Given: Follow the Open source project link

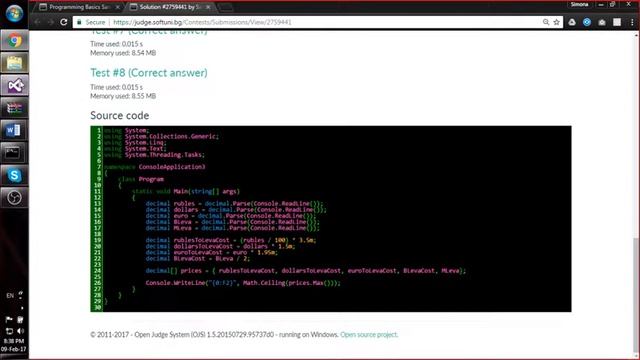Looking at the screenshot, I should point(369,334).
